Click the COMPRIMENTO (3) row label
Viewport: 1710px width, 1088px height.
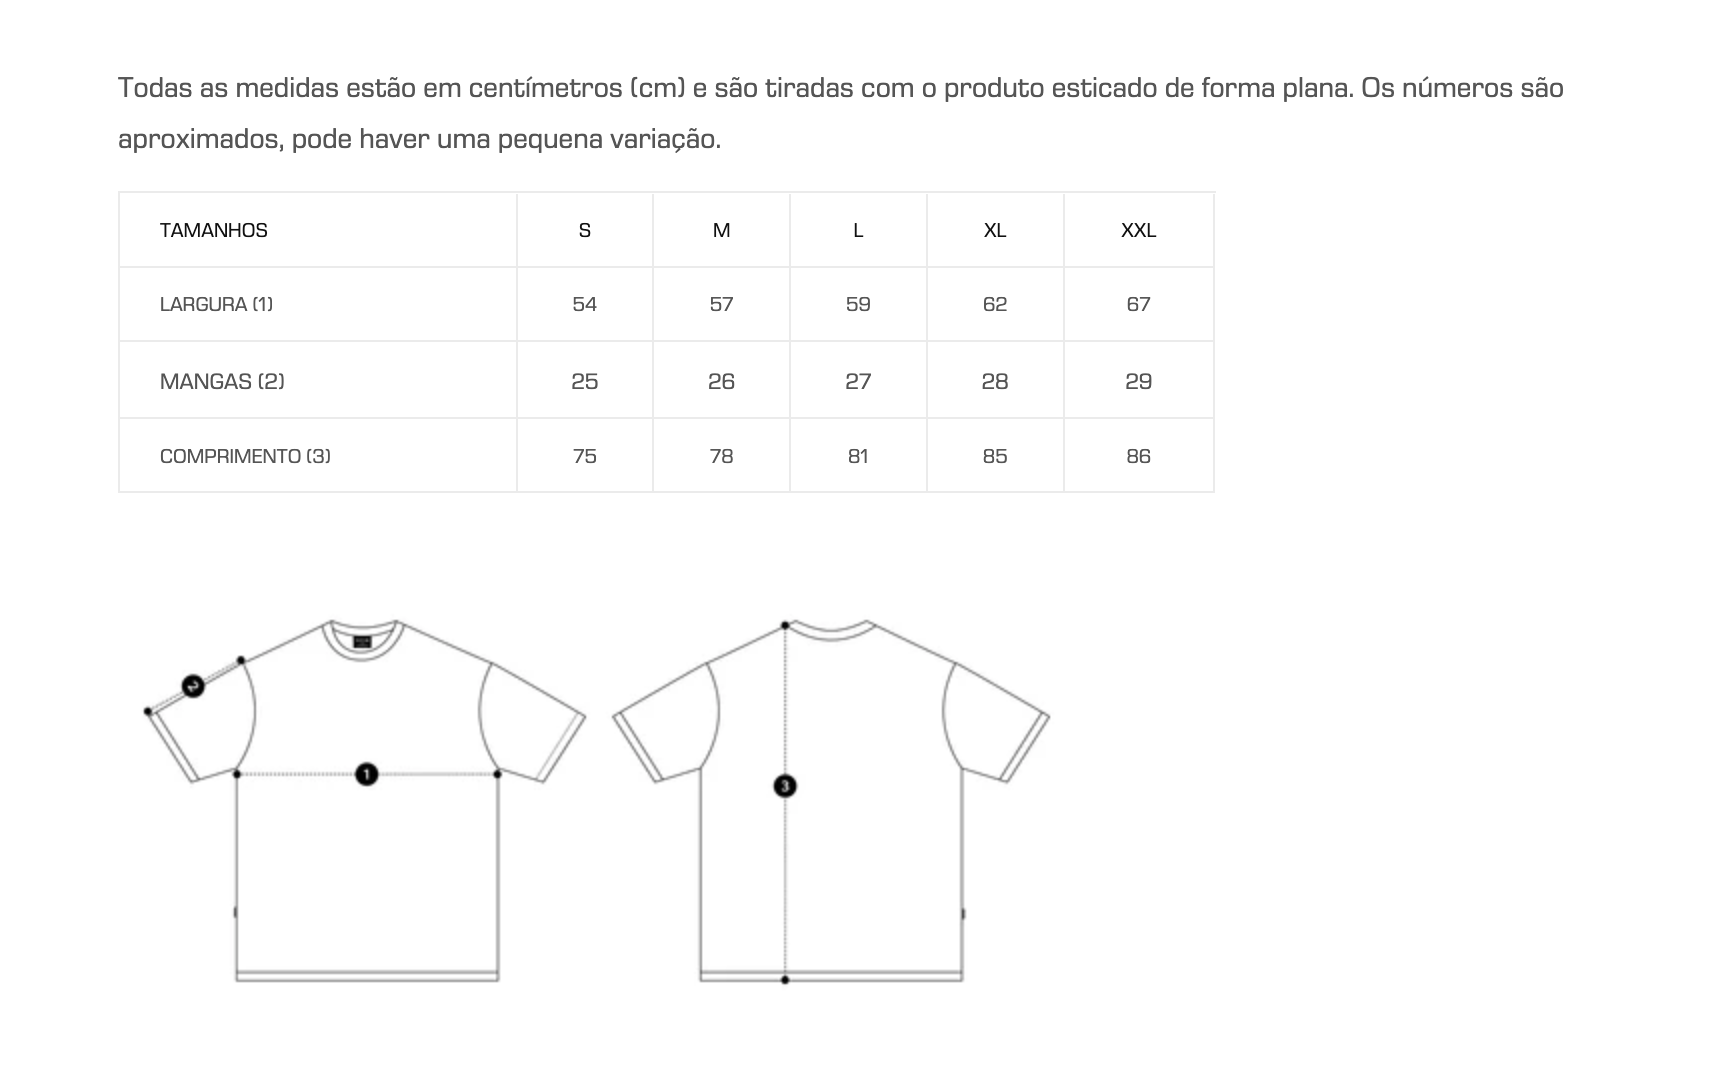click(x=245, y=456)
